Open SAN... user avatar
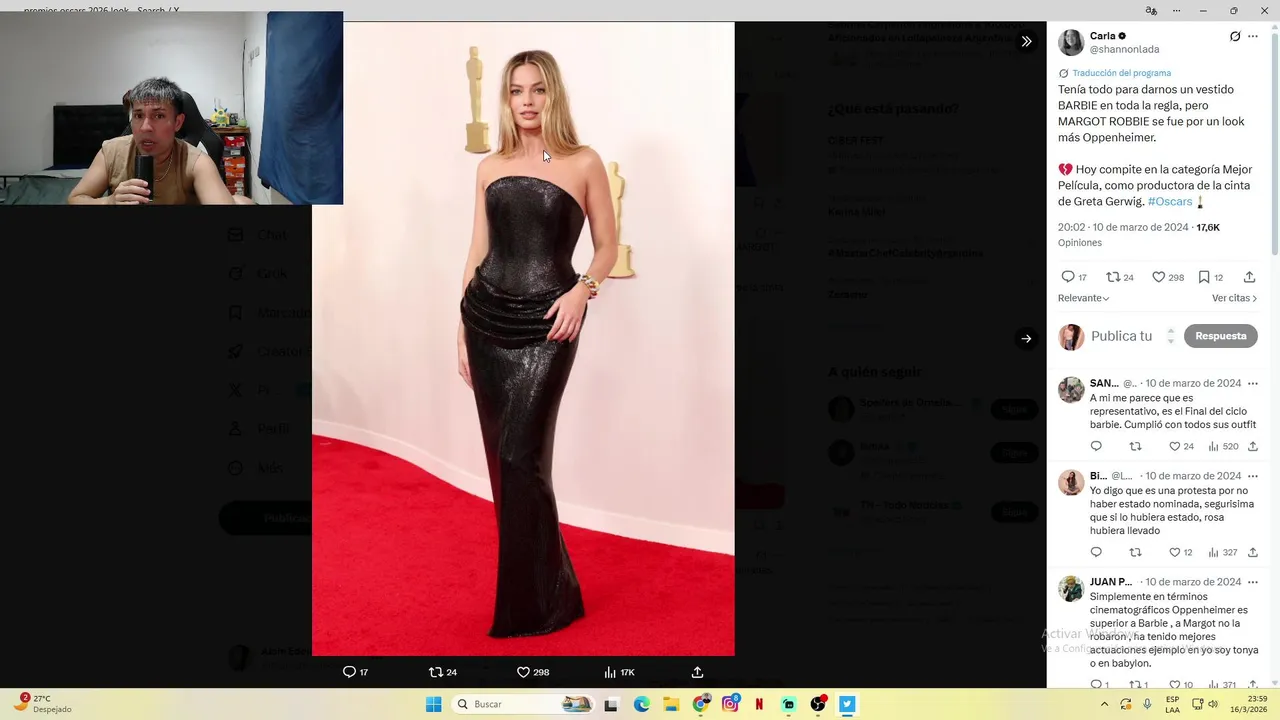 point(1071,390)
